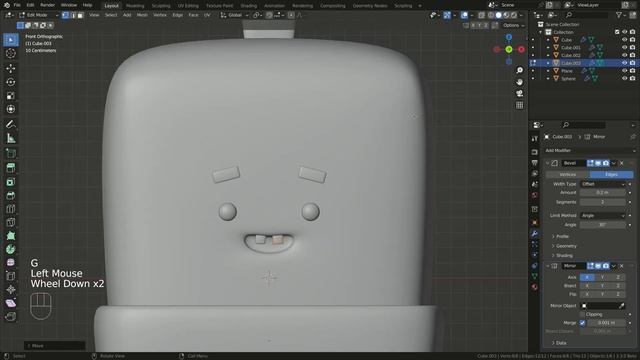Activate the Scale tool
This screenshot has width=640, height=360.
11,96
